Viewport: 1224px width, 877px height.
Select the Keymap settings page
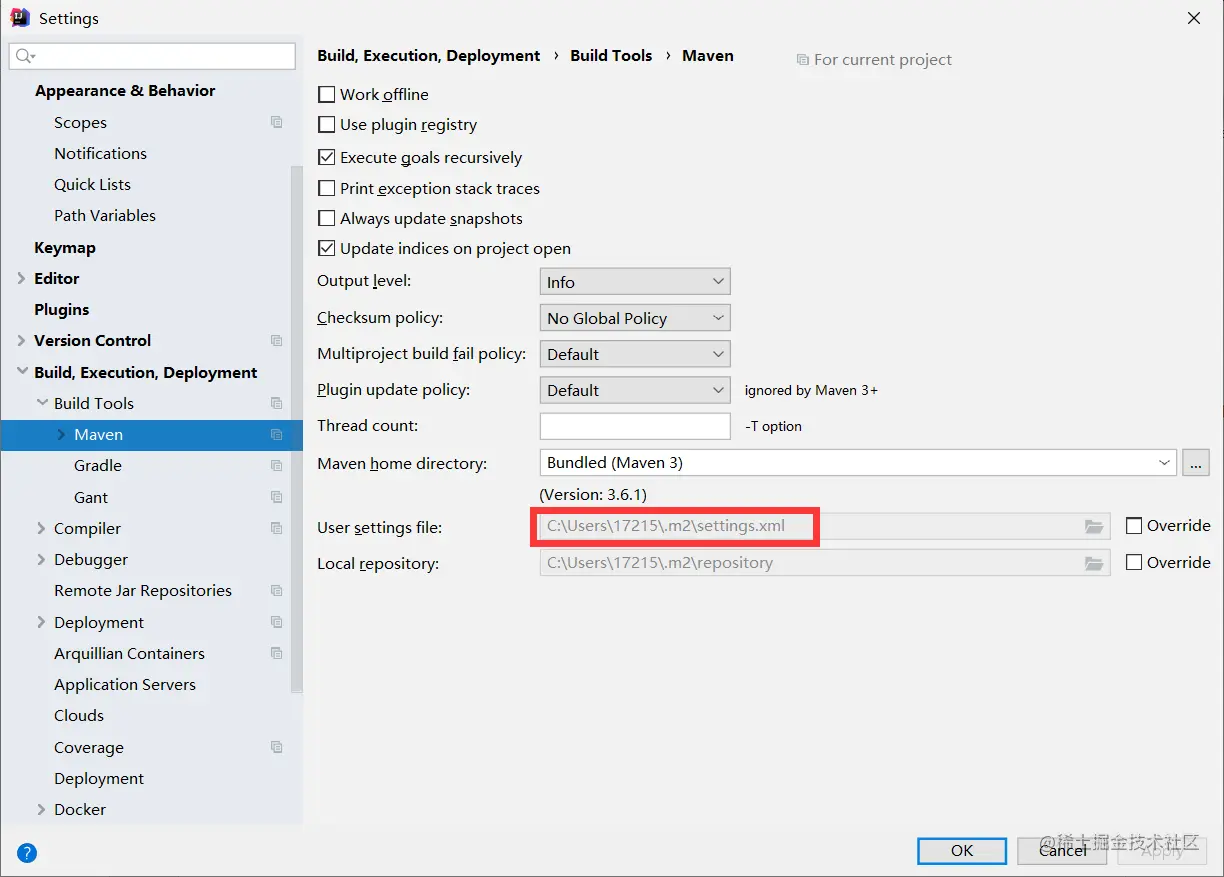coord(65,248)
